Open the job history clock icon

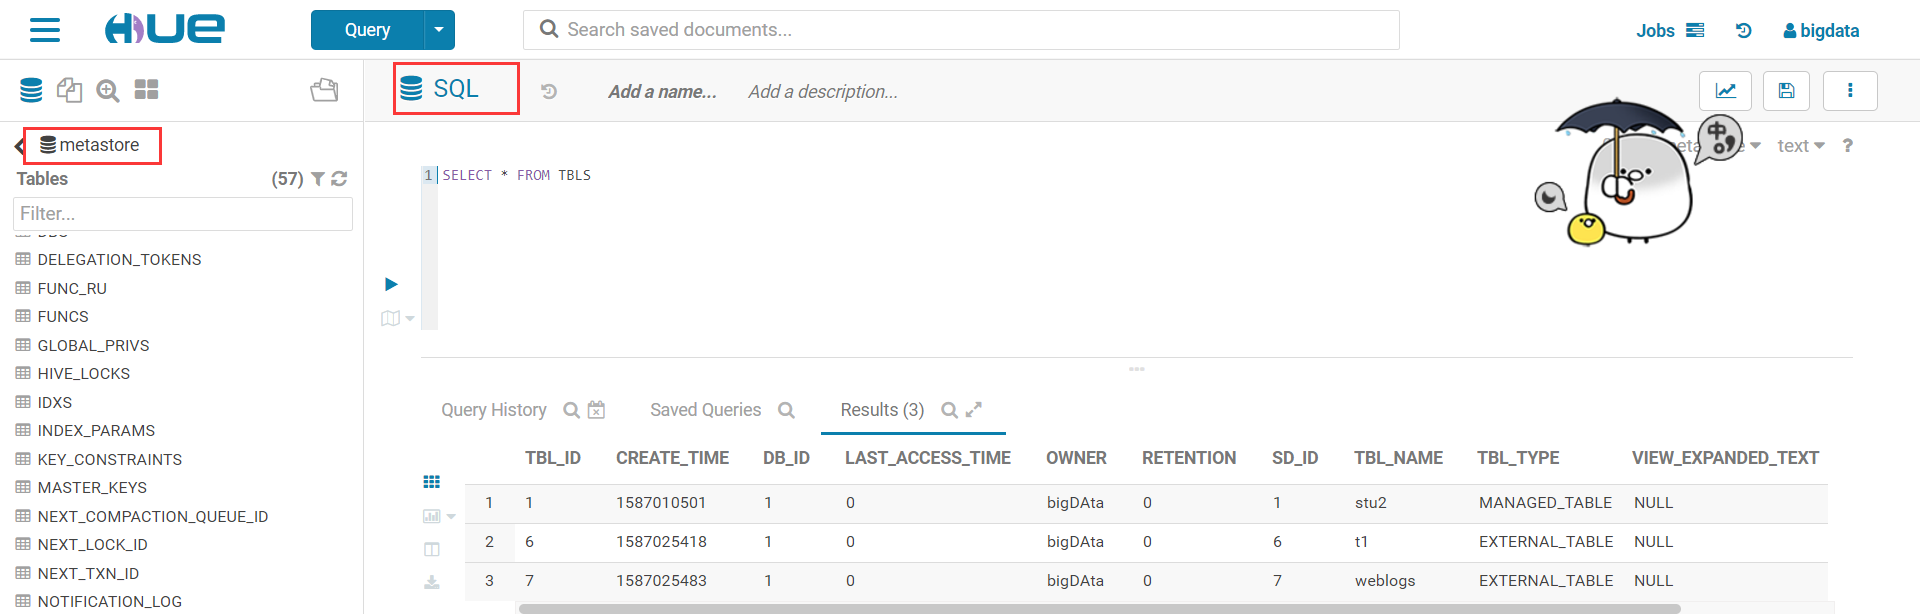click(1743, 31)
